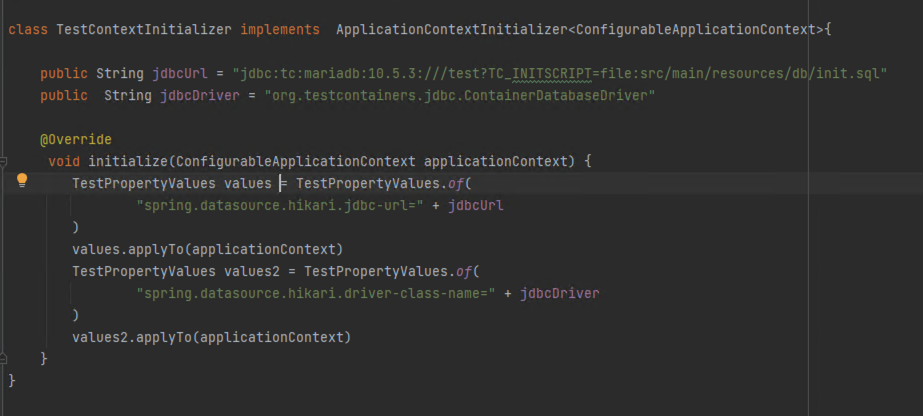This screenshot has width=923, height=416.
Task: Click the 'class' keyword
Action: coord(28,29)
